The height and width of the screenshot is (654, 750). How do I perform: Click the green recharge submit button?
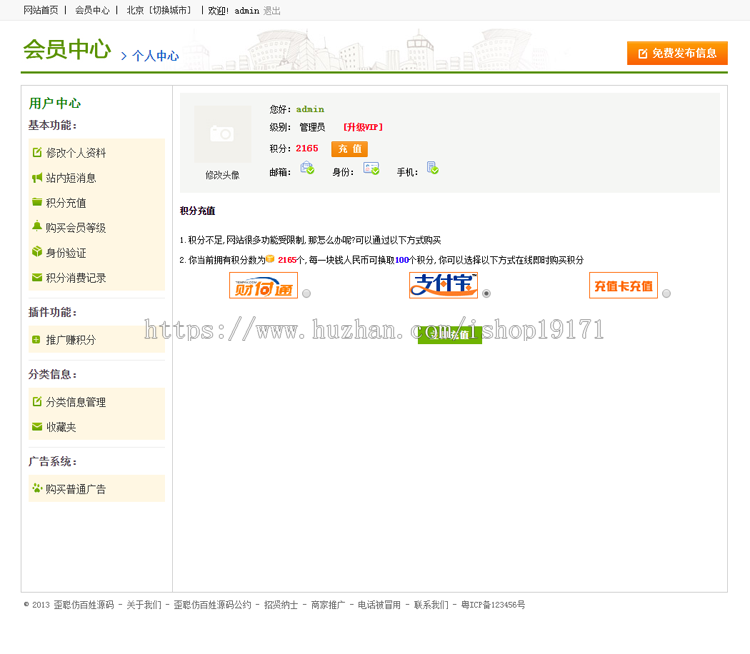click(450, 334)
